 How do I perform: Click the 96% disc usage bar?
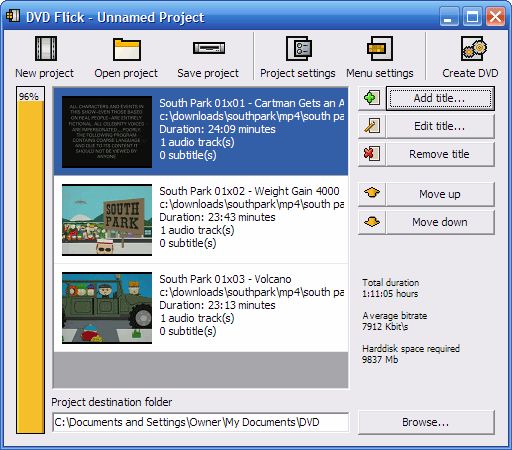30,260
